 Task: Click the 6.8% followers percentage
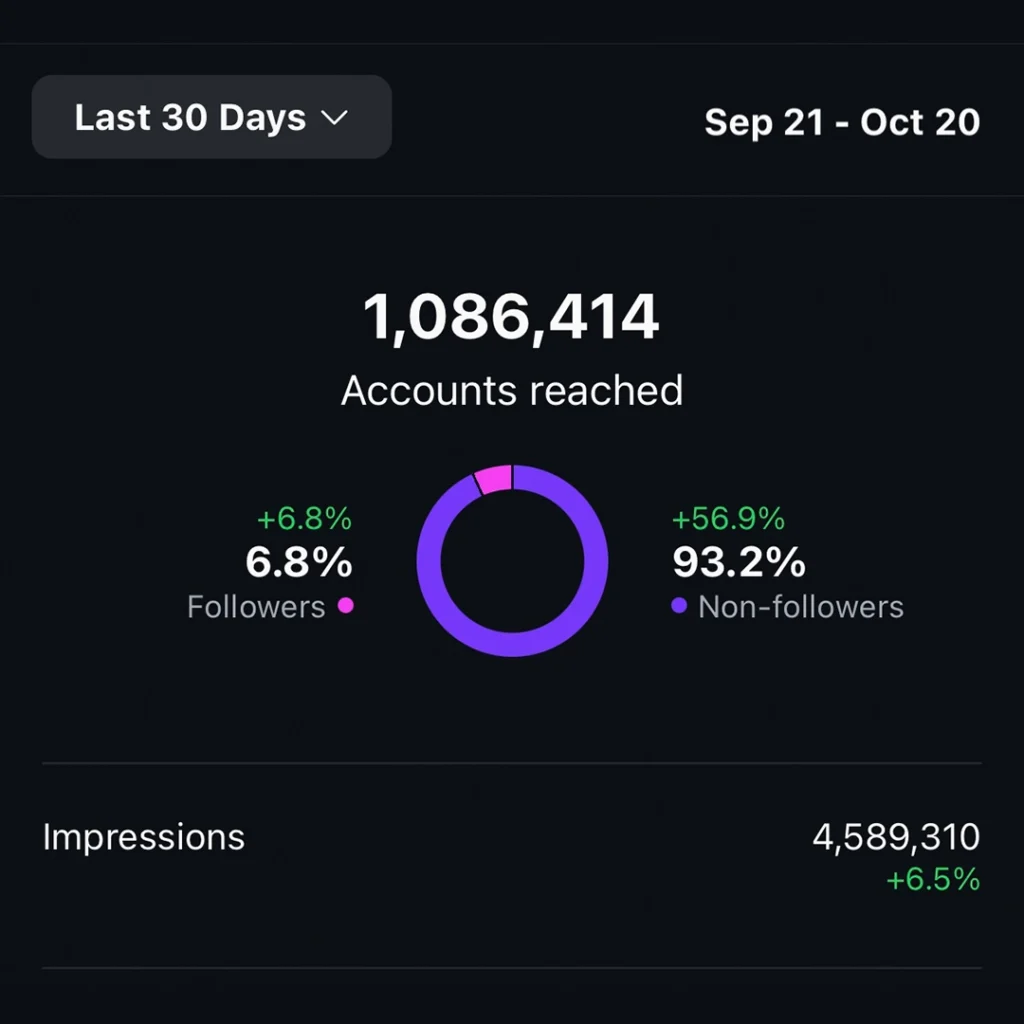tap(299, 563)
